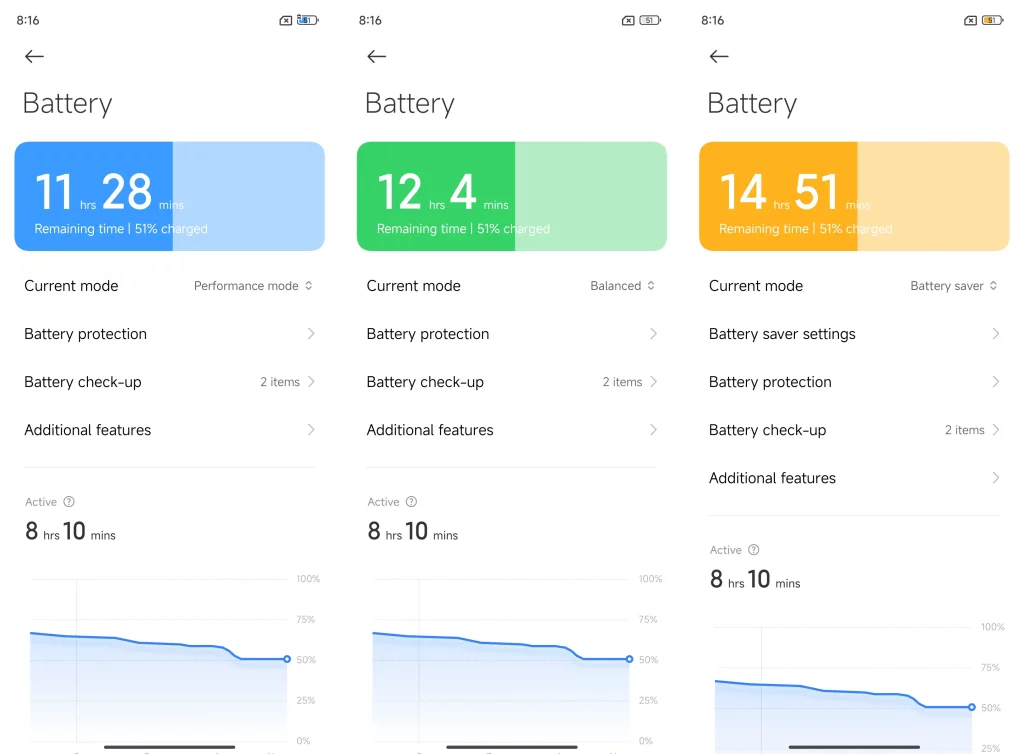This screenshot has width=1024, height=754.
Task: Tap Active help icon on Battery saver screen
Action: (754, 550)
